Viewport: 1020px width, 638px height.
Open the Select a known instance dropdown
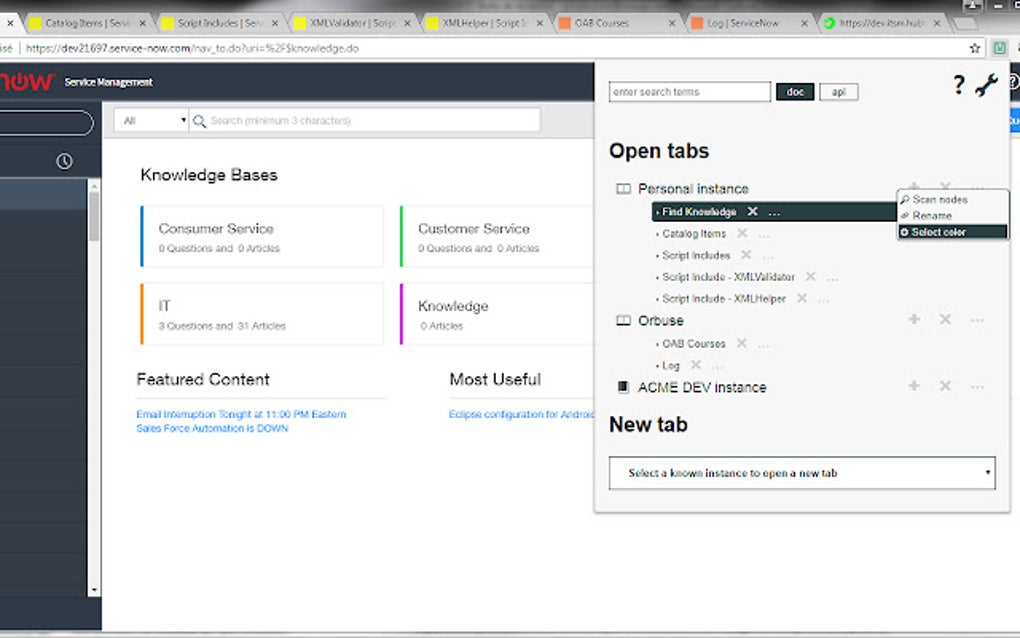(800, 473)
